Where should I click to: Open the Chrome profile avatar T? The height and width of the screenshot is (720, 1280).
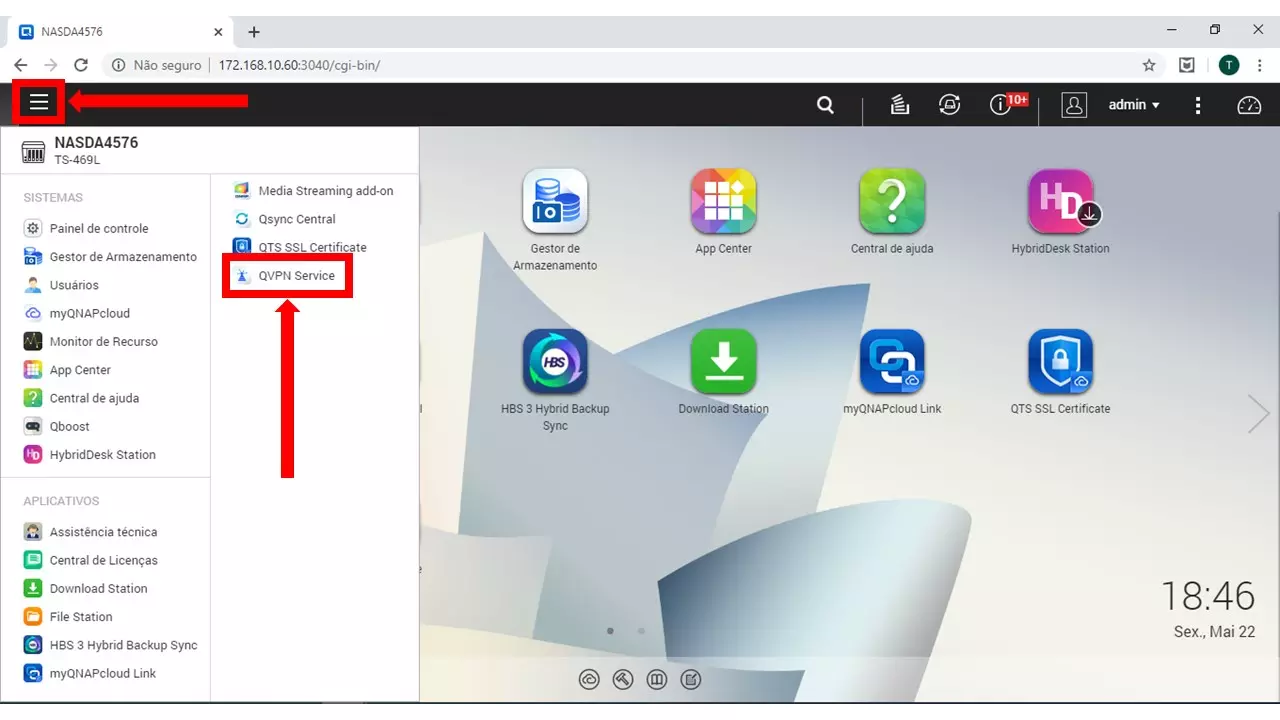coord(1229,65)
